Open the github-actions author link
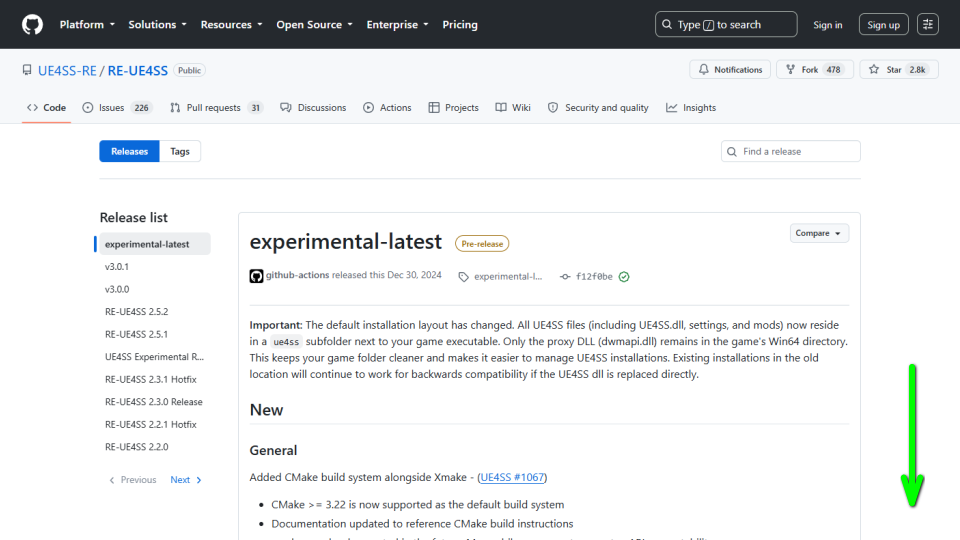960x540 pixels. pyautogui.click(x=298, y=276)
